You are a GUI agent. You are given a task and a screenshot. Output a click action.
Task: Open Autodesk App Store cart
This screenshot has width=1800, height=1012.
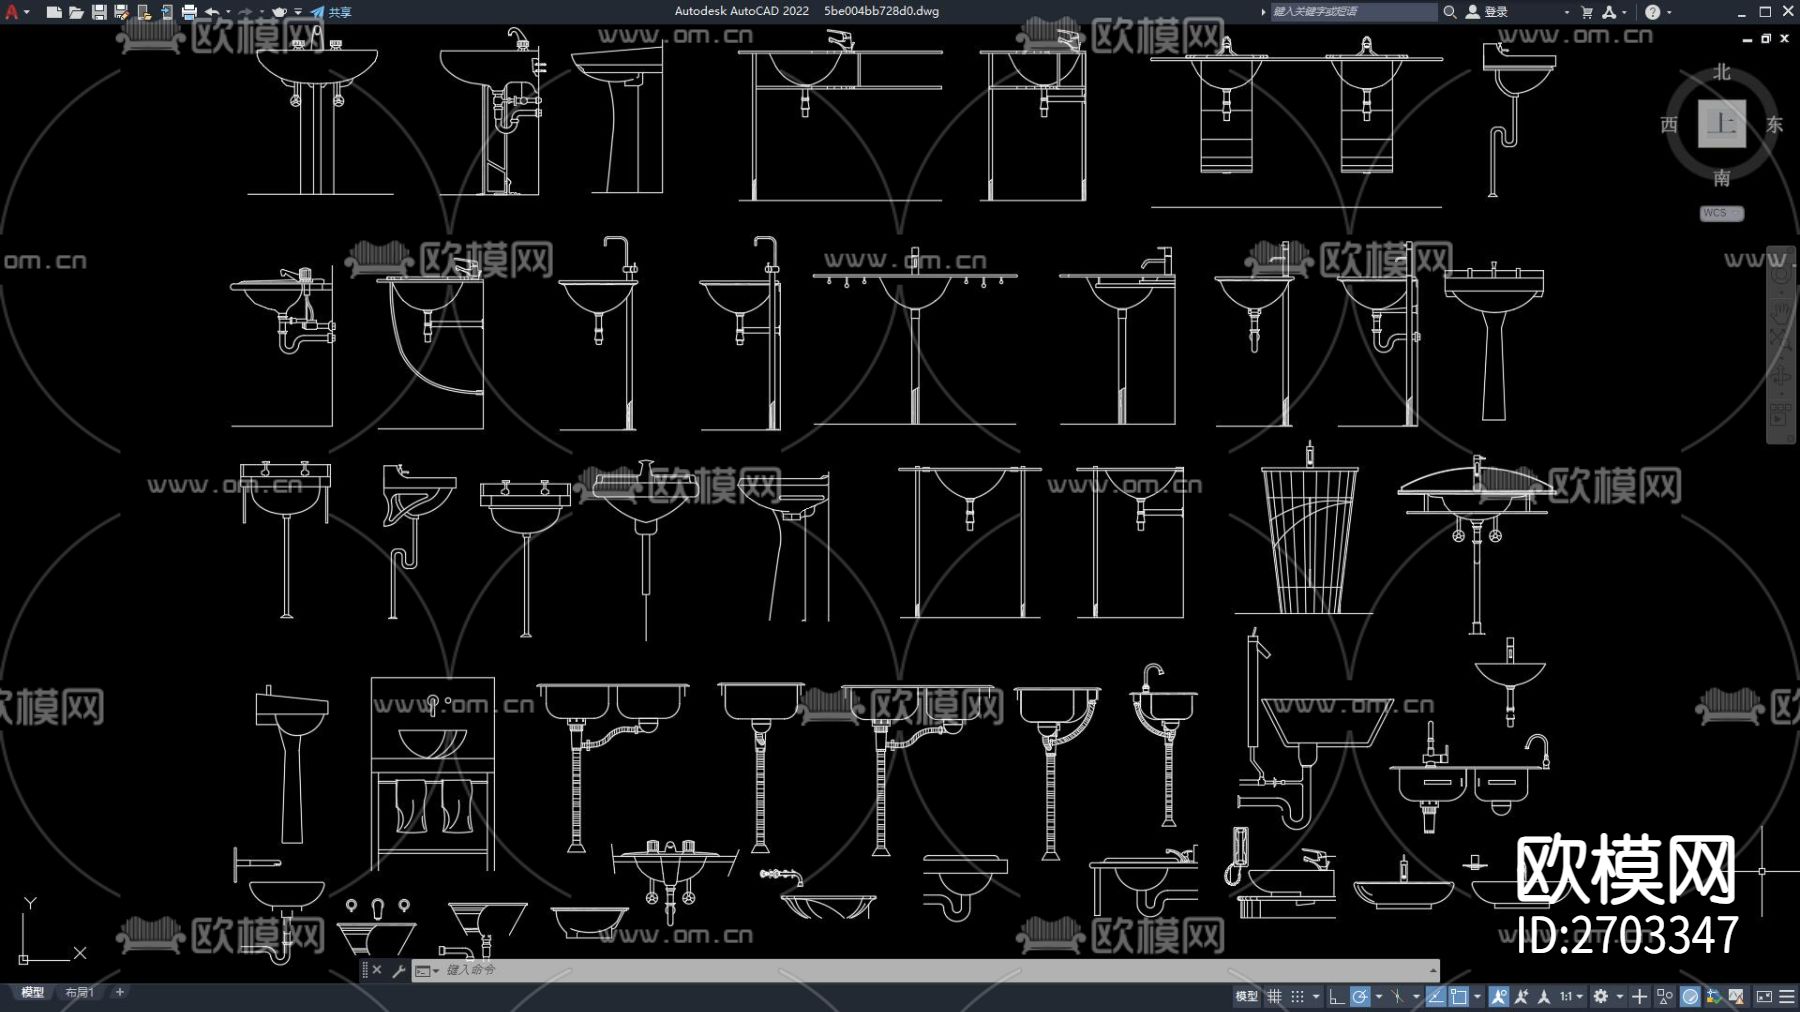tap(1587, 12)
